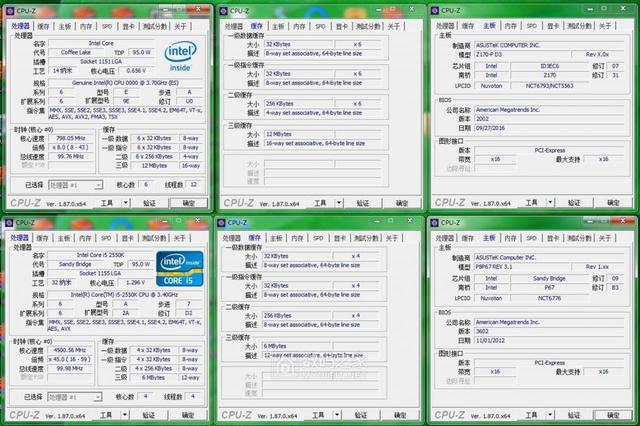
Task: Click the 12 MBytes L3 size field in cache window
Action: 300,134
